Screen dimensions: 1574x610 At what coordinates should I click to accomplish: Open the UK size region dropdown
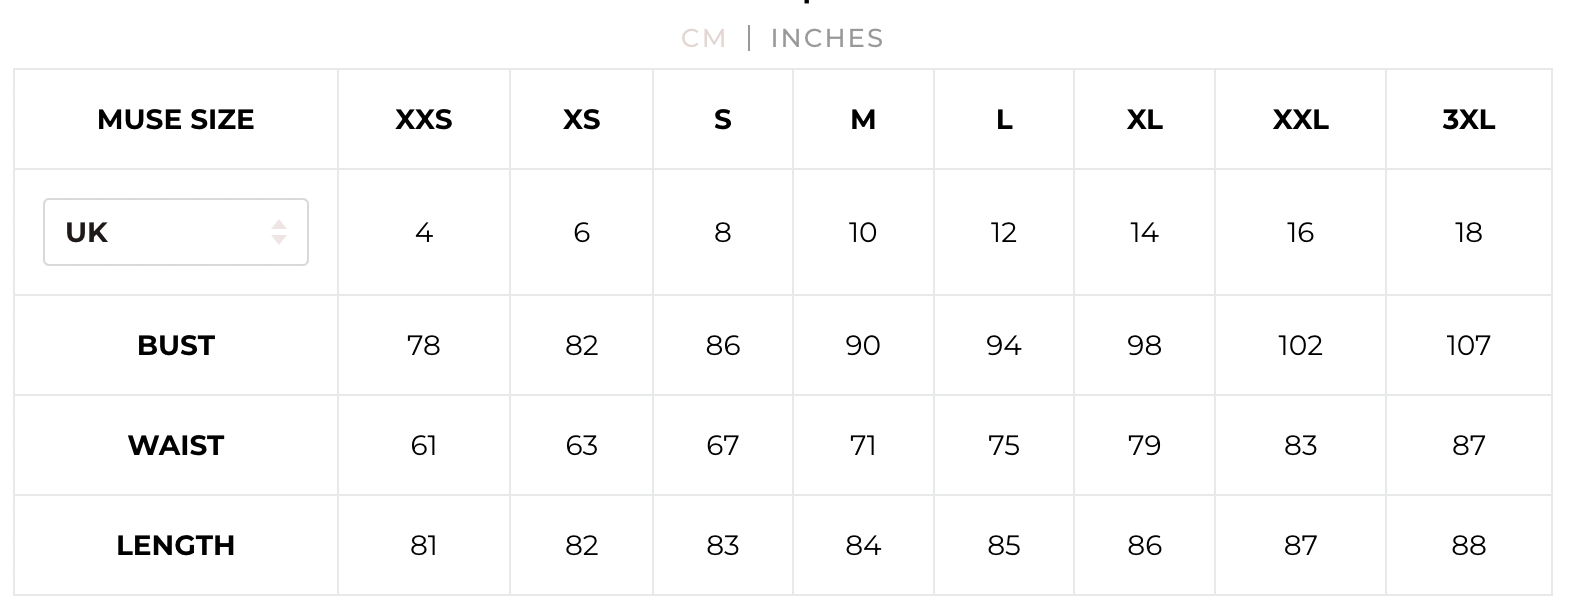175,232
